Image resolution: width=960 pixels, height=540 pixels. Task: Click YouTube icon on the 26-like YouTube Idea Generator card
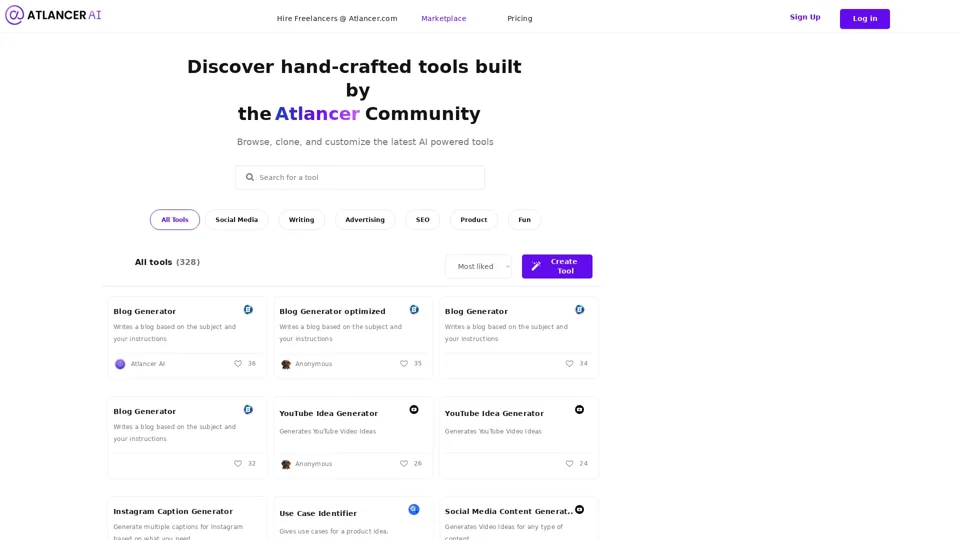414,410
